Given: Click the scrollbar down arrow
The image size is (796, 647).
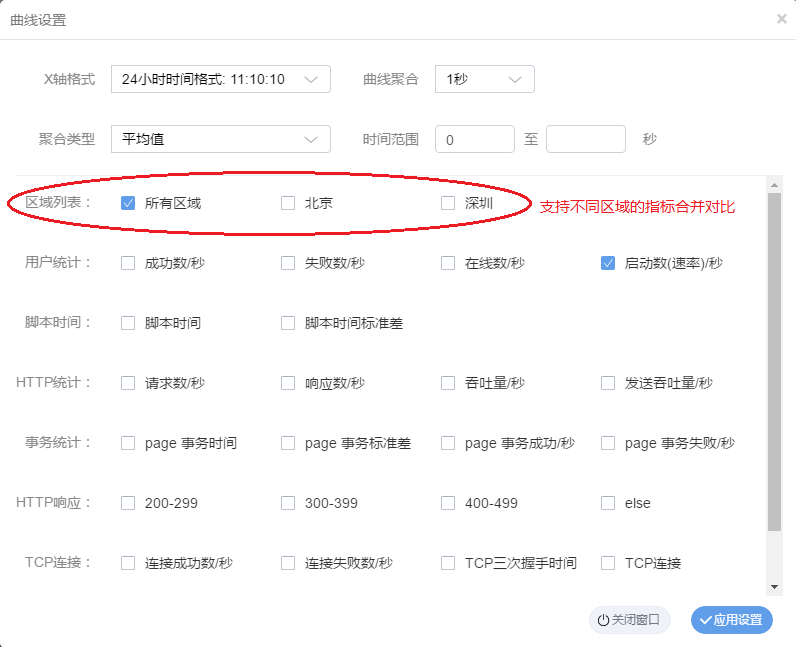Looking at the screenshot, I should (x=774, y=586).
